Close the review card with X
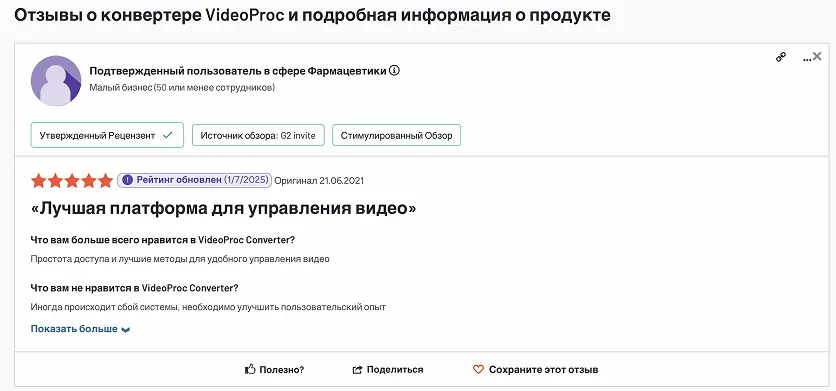The height and width of the screenshot is (391, 836). pyautogui.click(x=817, y=56)
